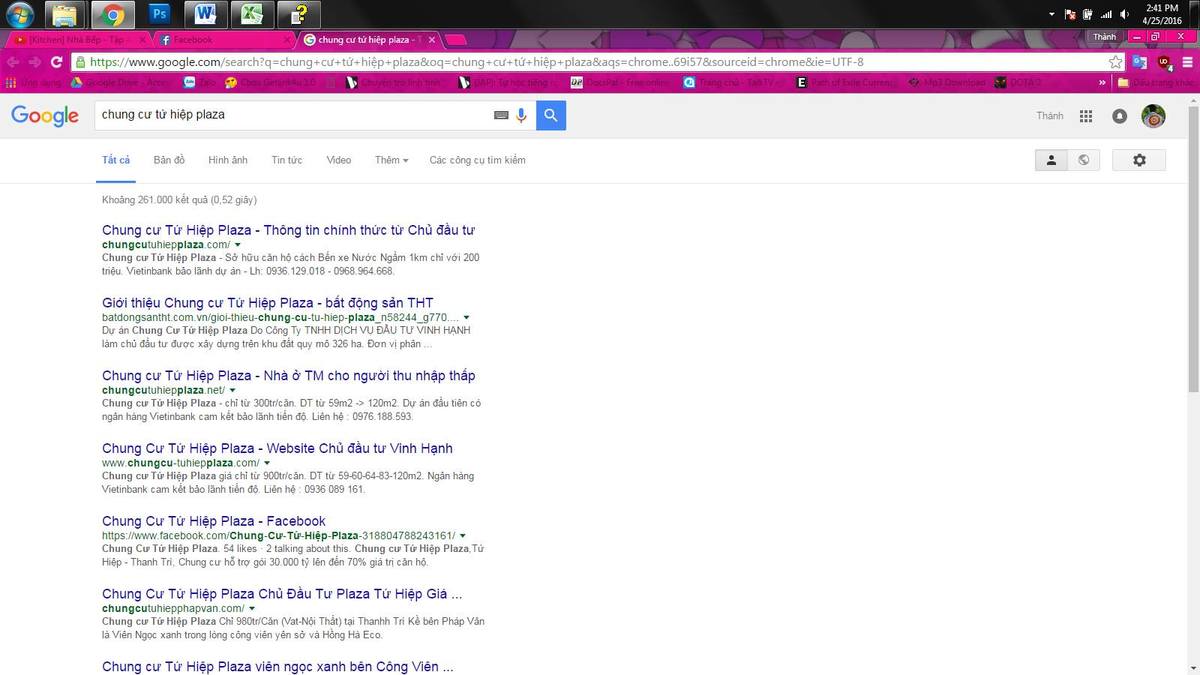Image resolution: width=1200 pixels, height=675 pixels.
Task: Select Hình ảnh search tab
Action: tap(228, 160)
